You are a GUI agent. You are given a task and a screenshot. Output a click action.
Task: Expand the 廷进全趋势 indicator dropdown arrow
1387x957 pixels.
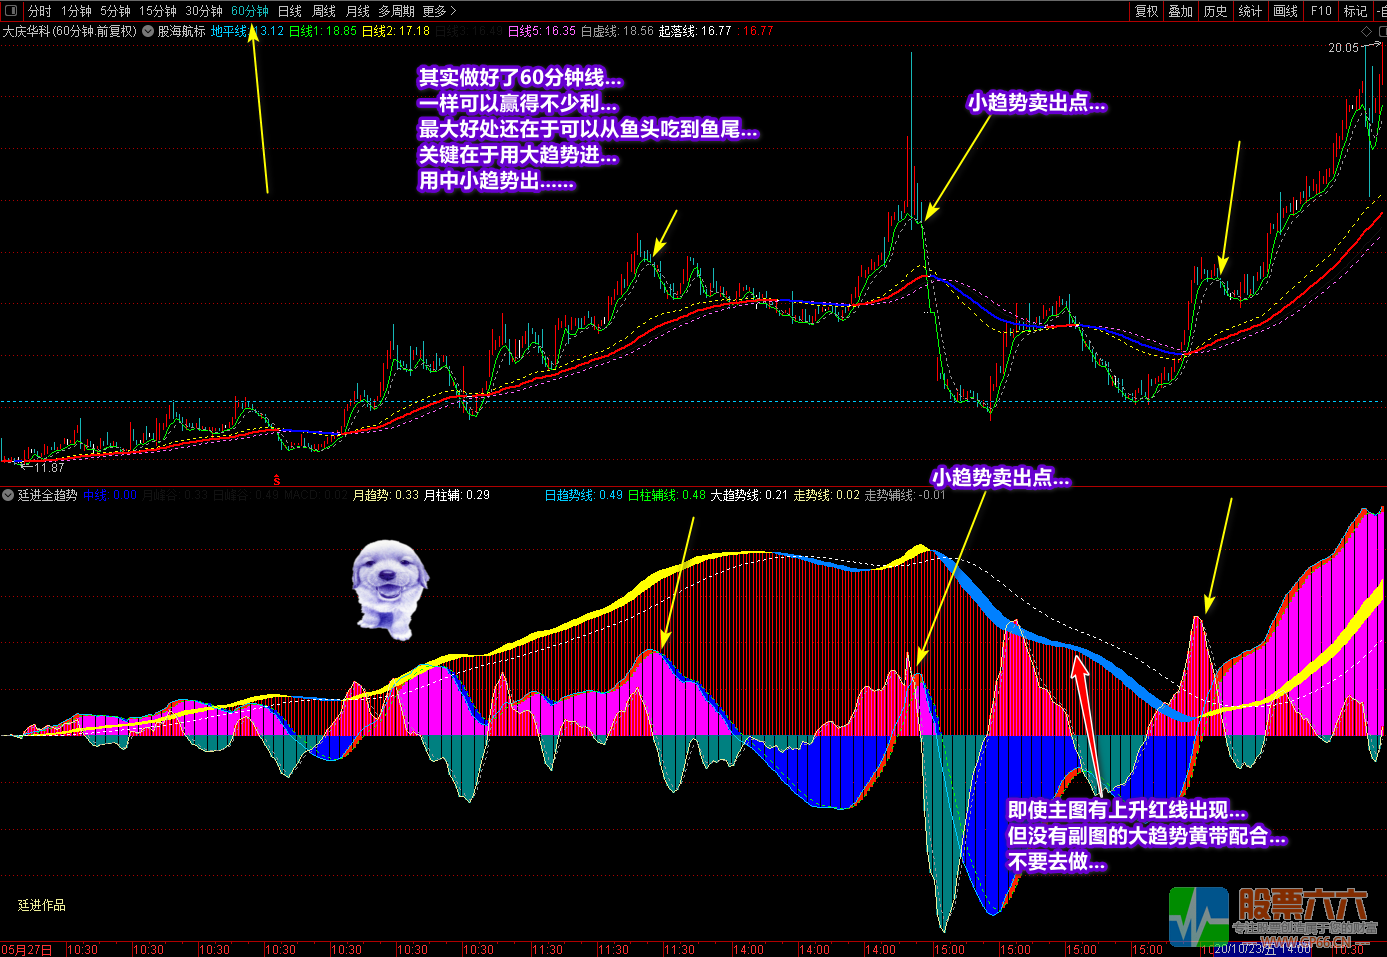point(8,495)
